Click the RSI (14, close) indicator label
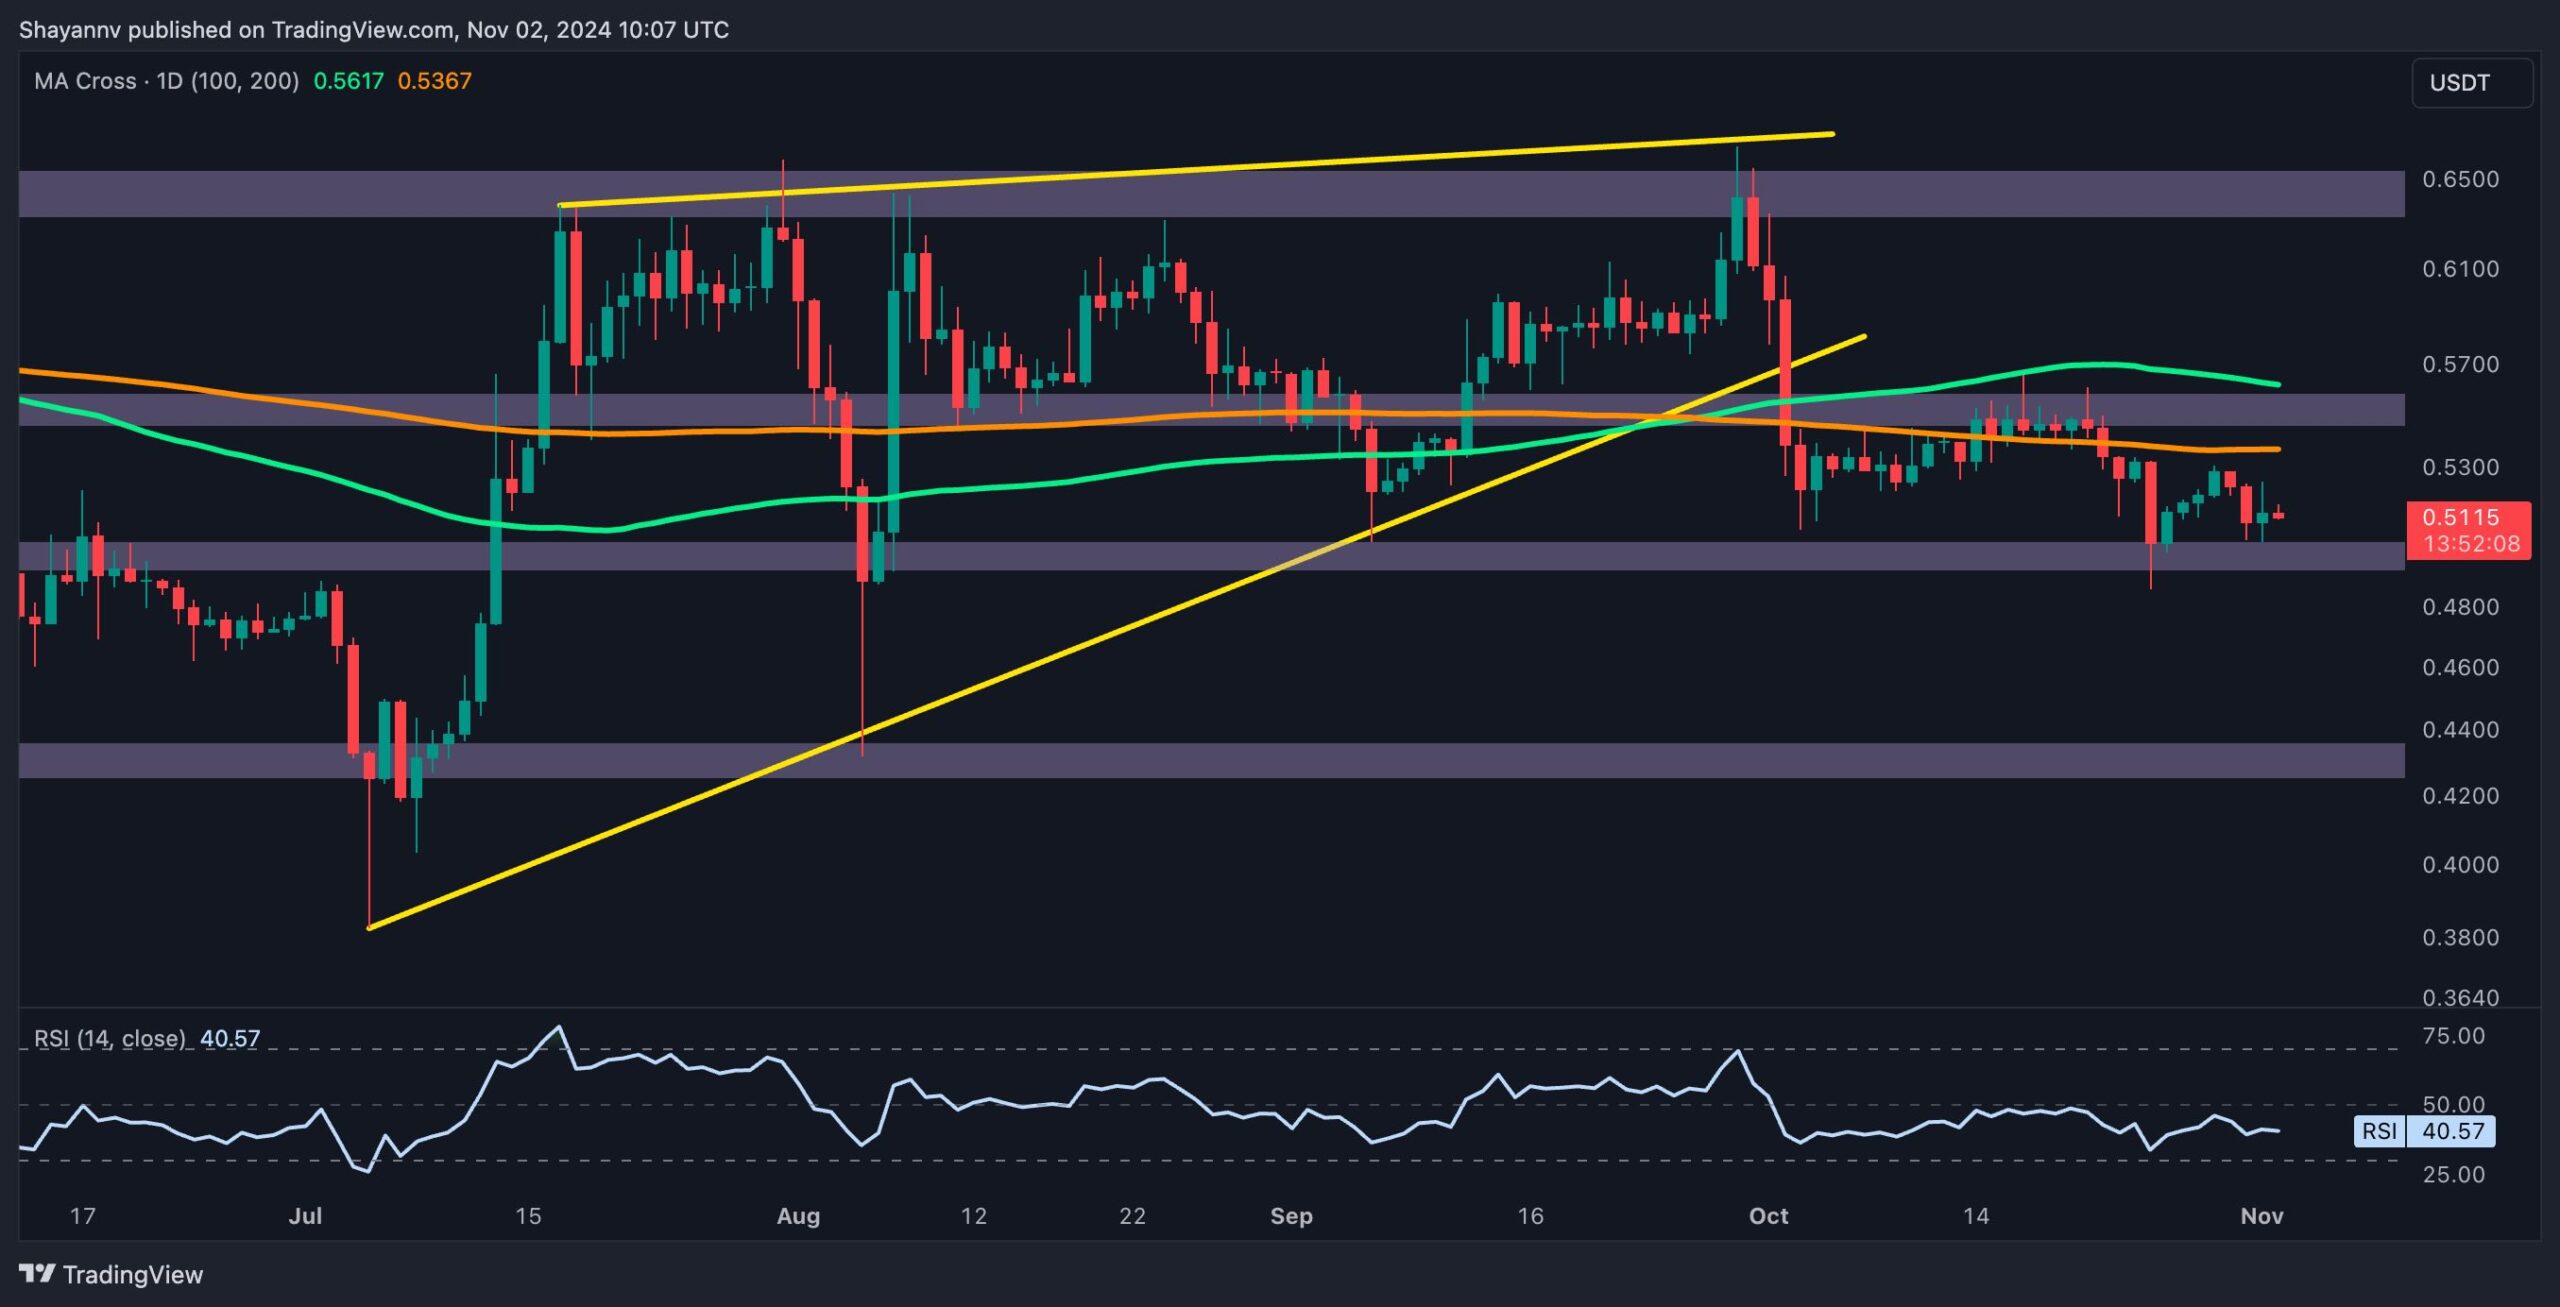 click(110, 1038)
